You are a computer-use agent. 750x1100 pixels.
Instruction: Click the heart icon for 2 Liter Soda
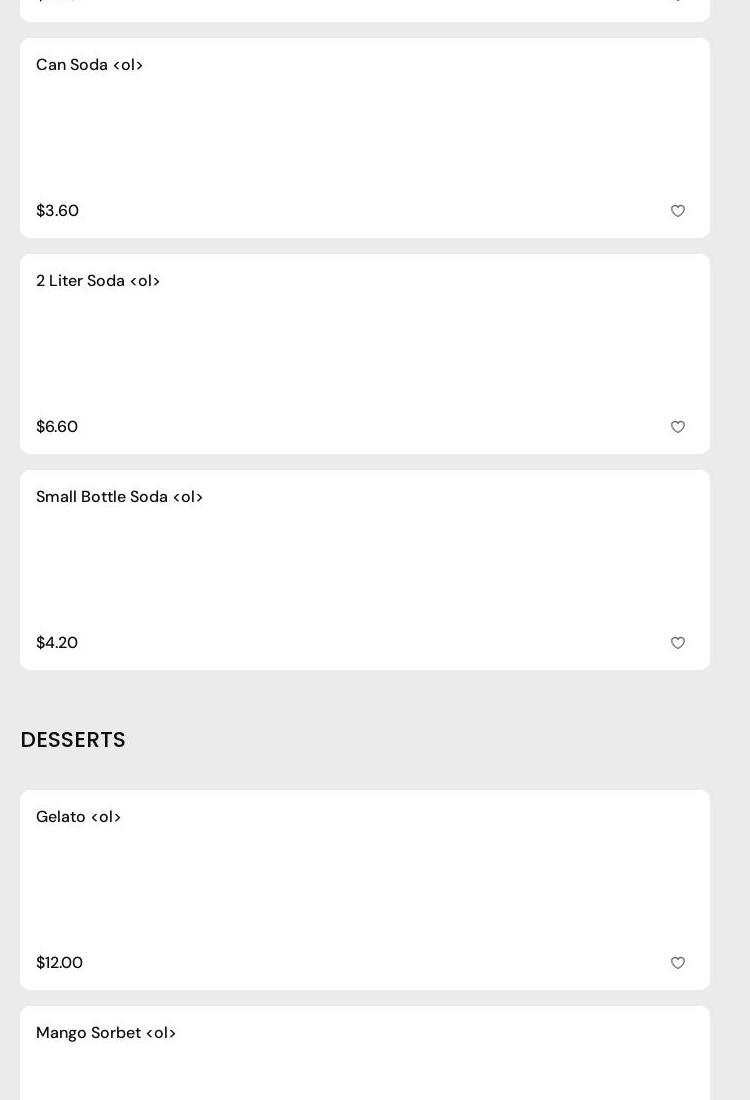(678, 427)
